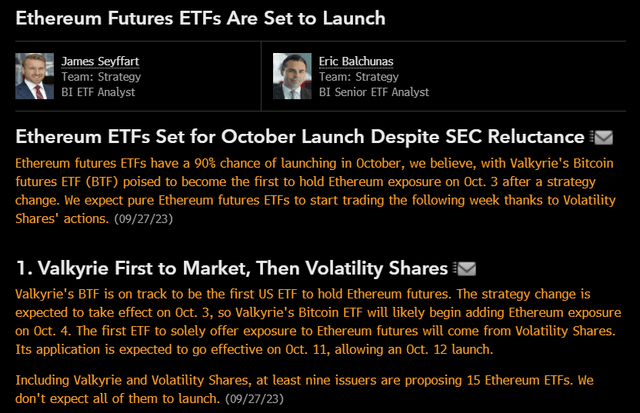Click the envelope icon beside Valkyrie First to Market
This screenshot has width=640, height=413.
[465, 268]
